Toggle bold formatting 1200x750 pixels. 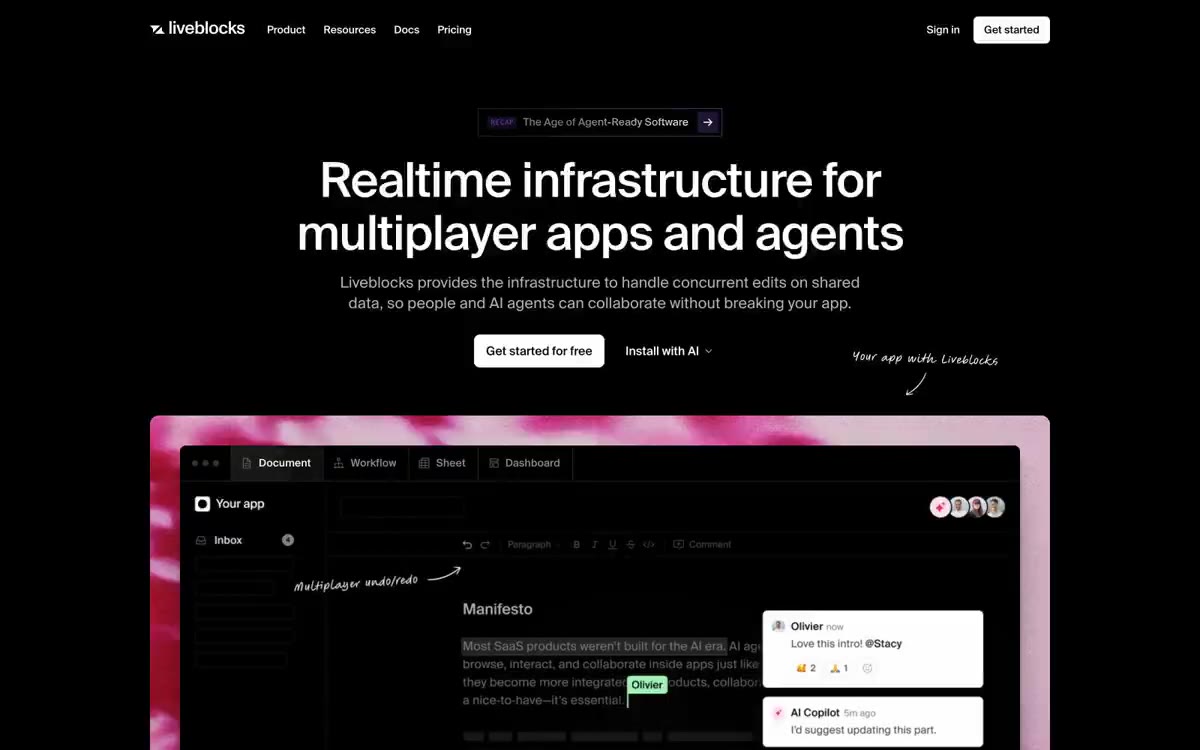click(x=576, y=545)
